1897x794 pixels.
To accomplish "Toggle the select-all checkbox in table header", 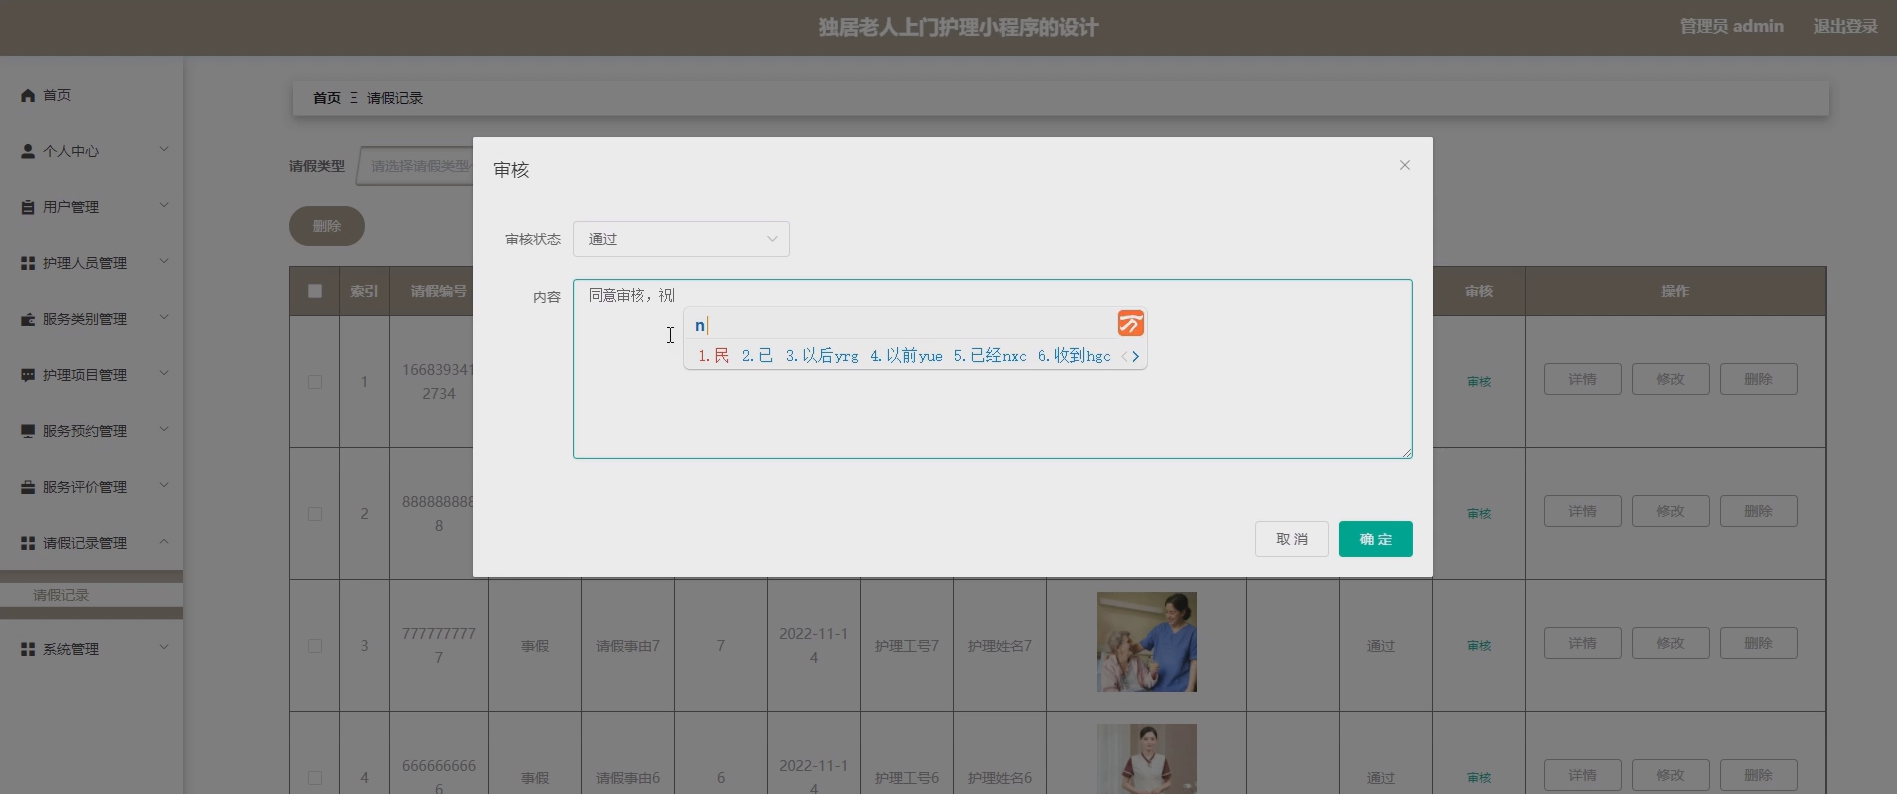I will click(315, 291).
